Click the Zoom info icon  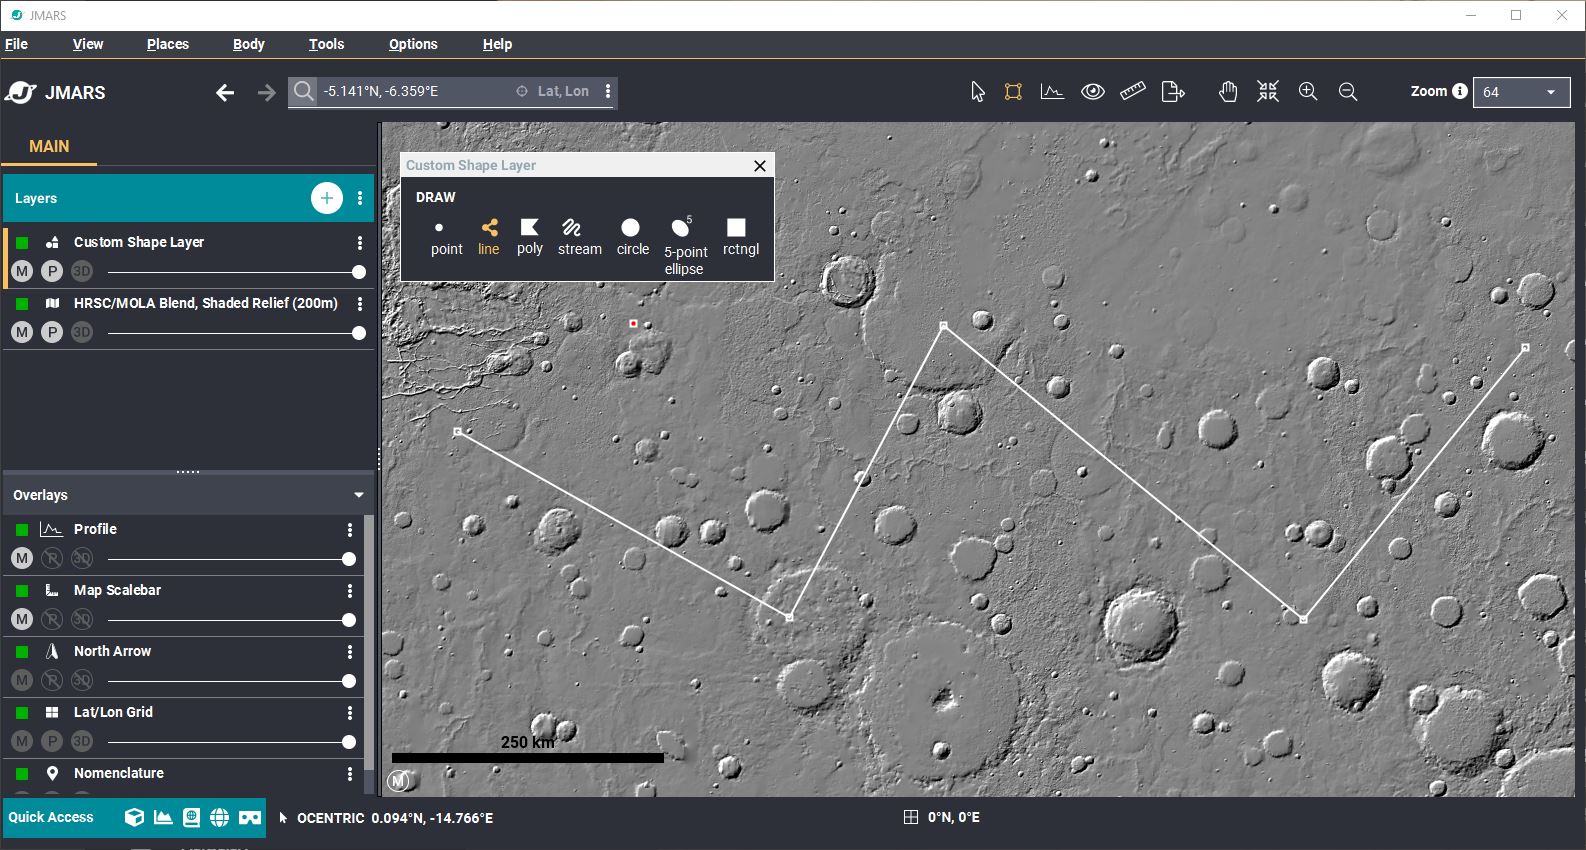click(1460, 91)
